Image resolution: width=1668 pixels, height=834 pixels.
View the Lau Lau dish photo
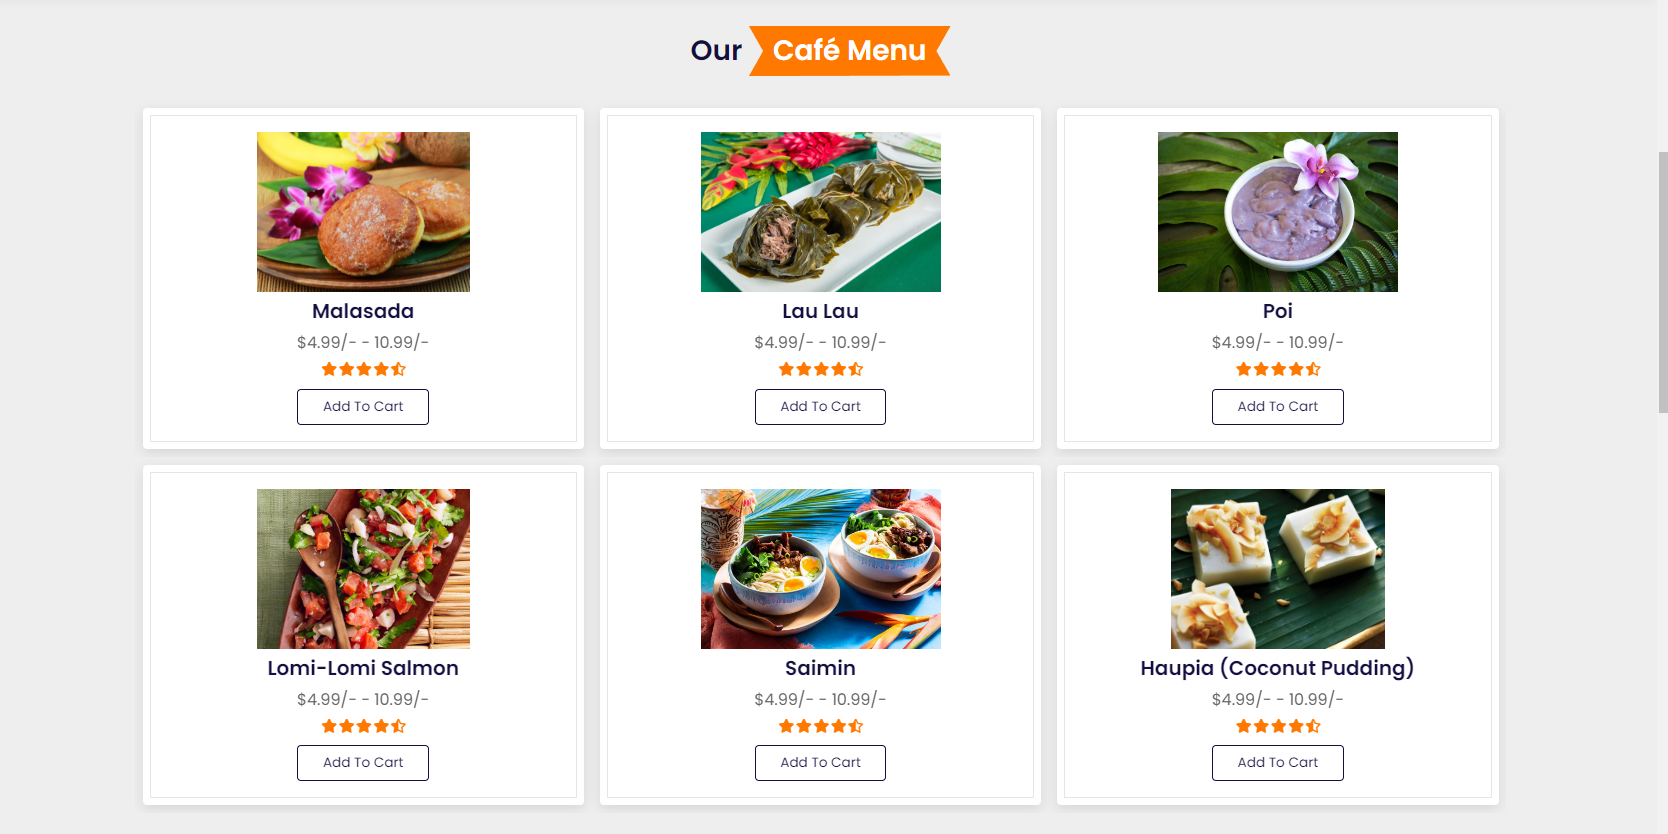820,211
